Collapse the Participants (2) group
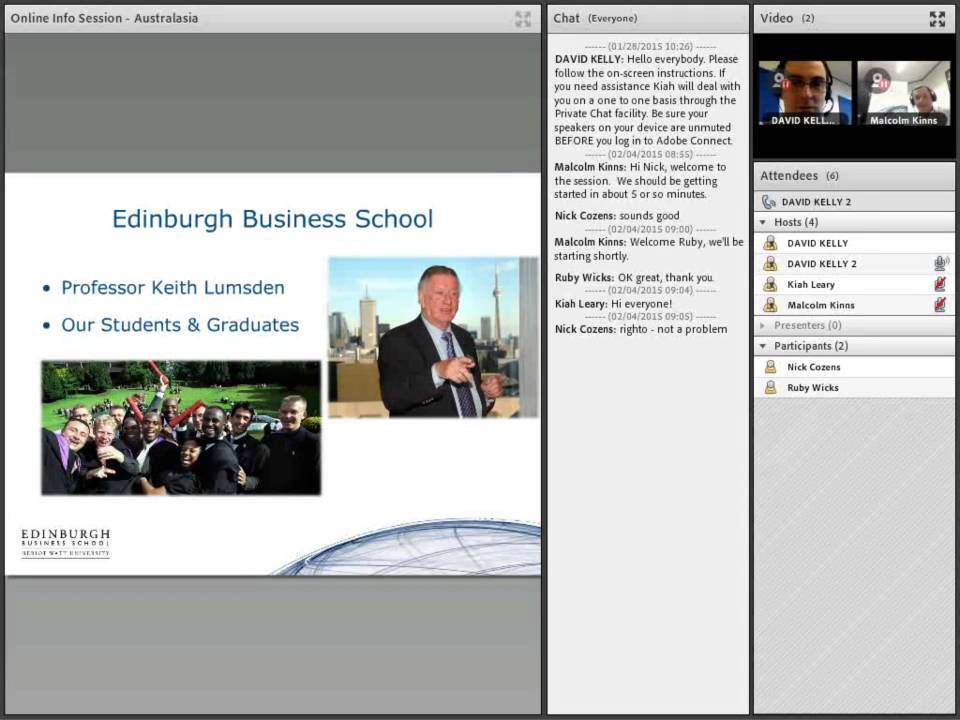Viewport: 960px width, 720px height. pyautogui.click(x=763, y=346)
